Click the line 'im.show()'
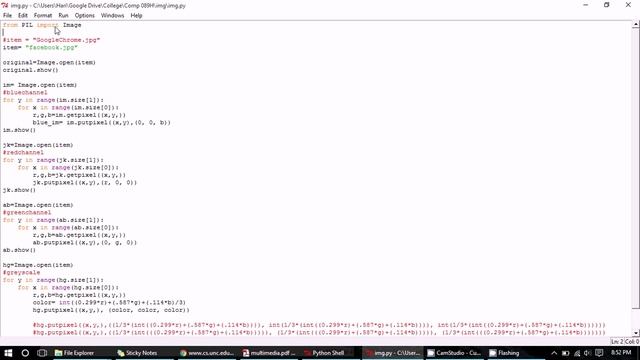This screenshot has height=360, width=640. coord(19,130)
